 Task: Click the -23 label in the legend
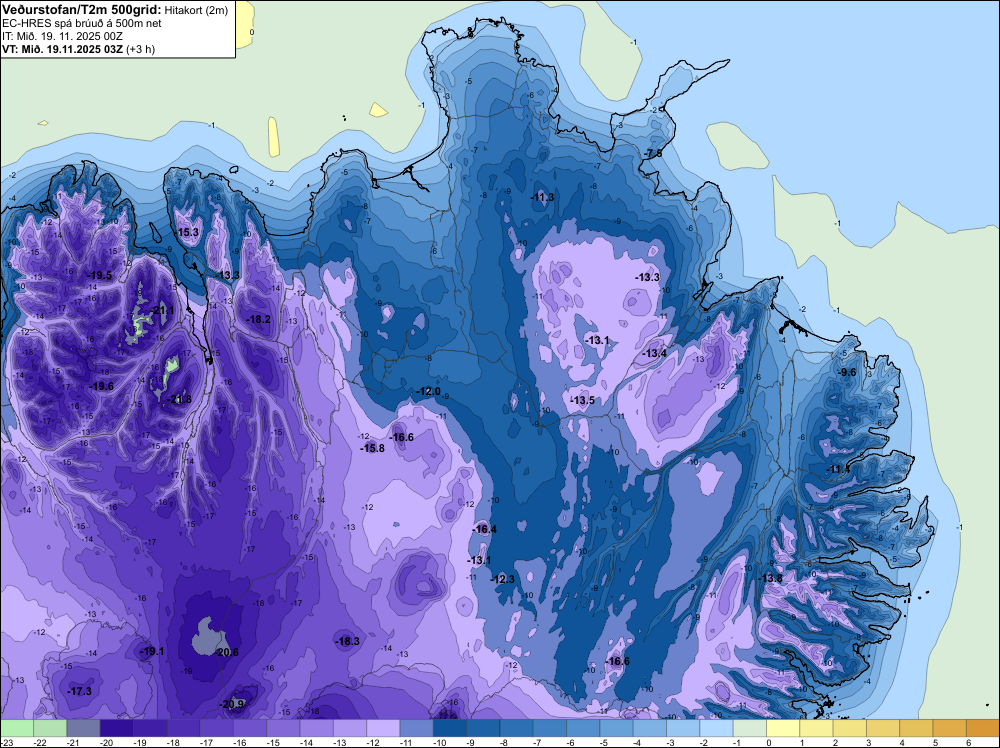pyautogui.click(x=6, y=743)
